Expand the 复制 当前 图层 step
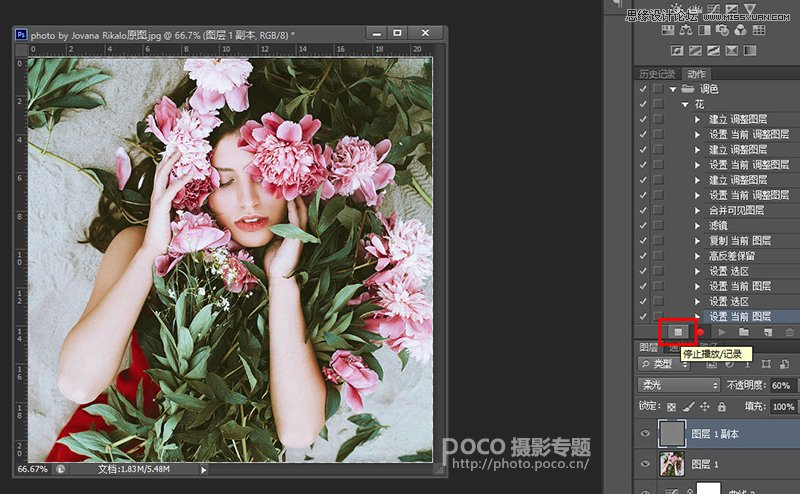Viewport: 800px width, 494px height. click(697, 241)
